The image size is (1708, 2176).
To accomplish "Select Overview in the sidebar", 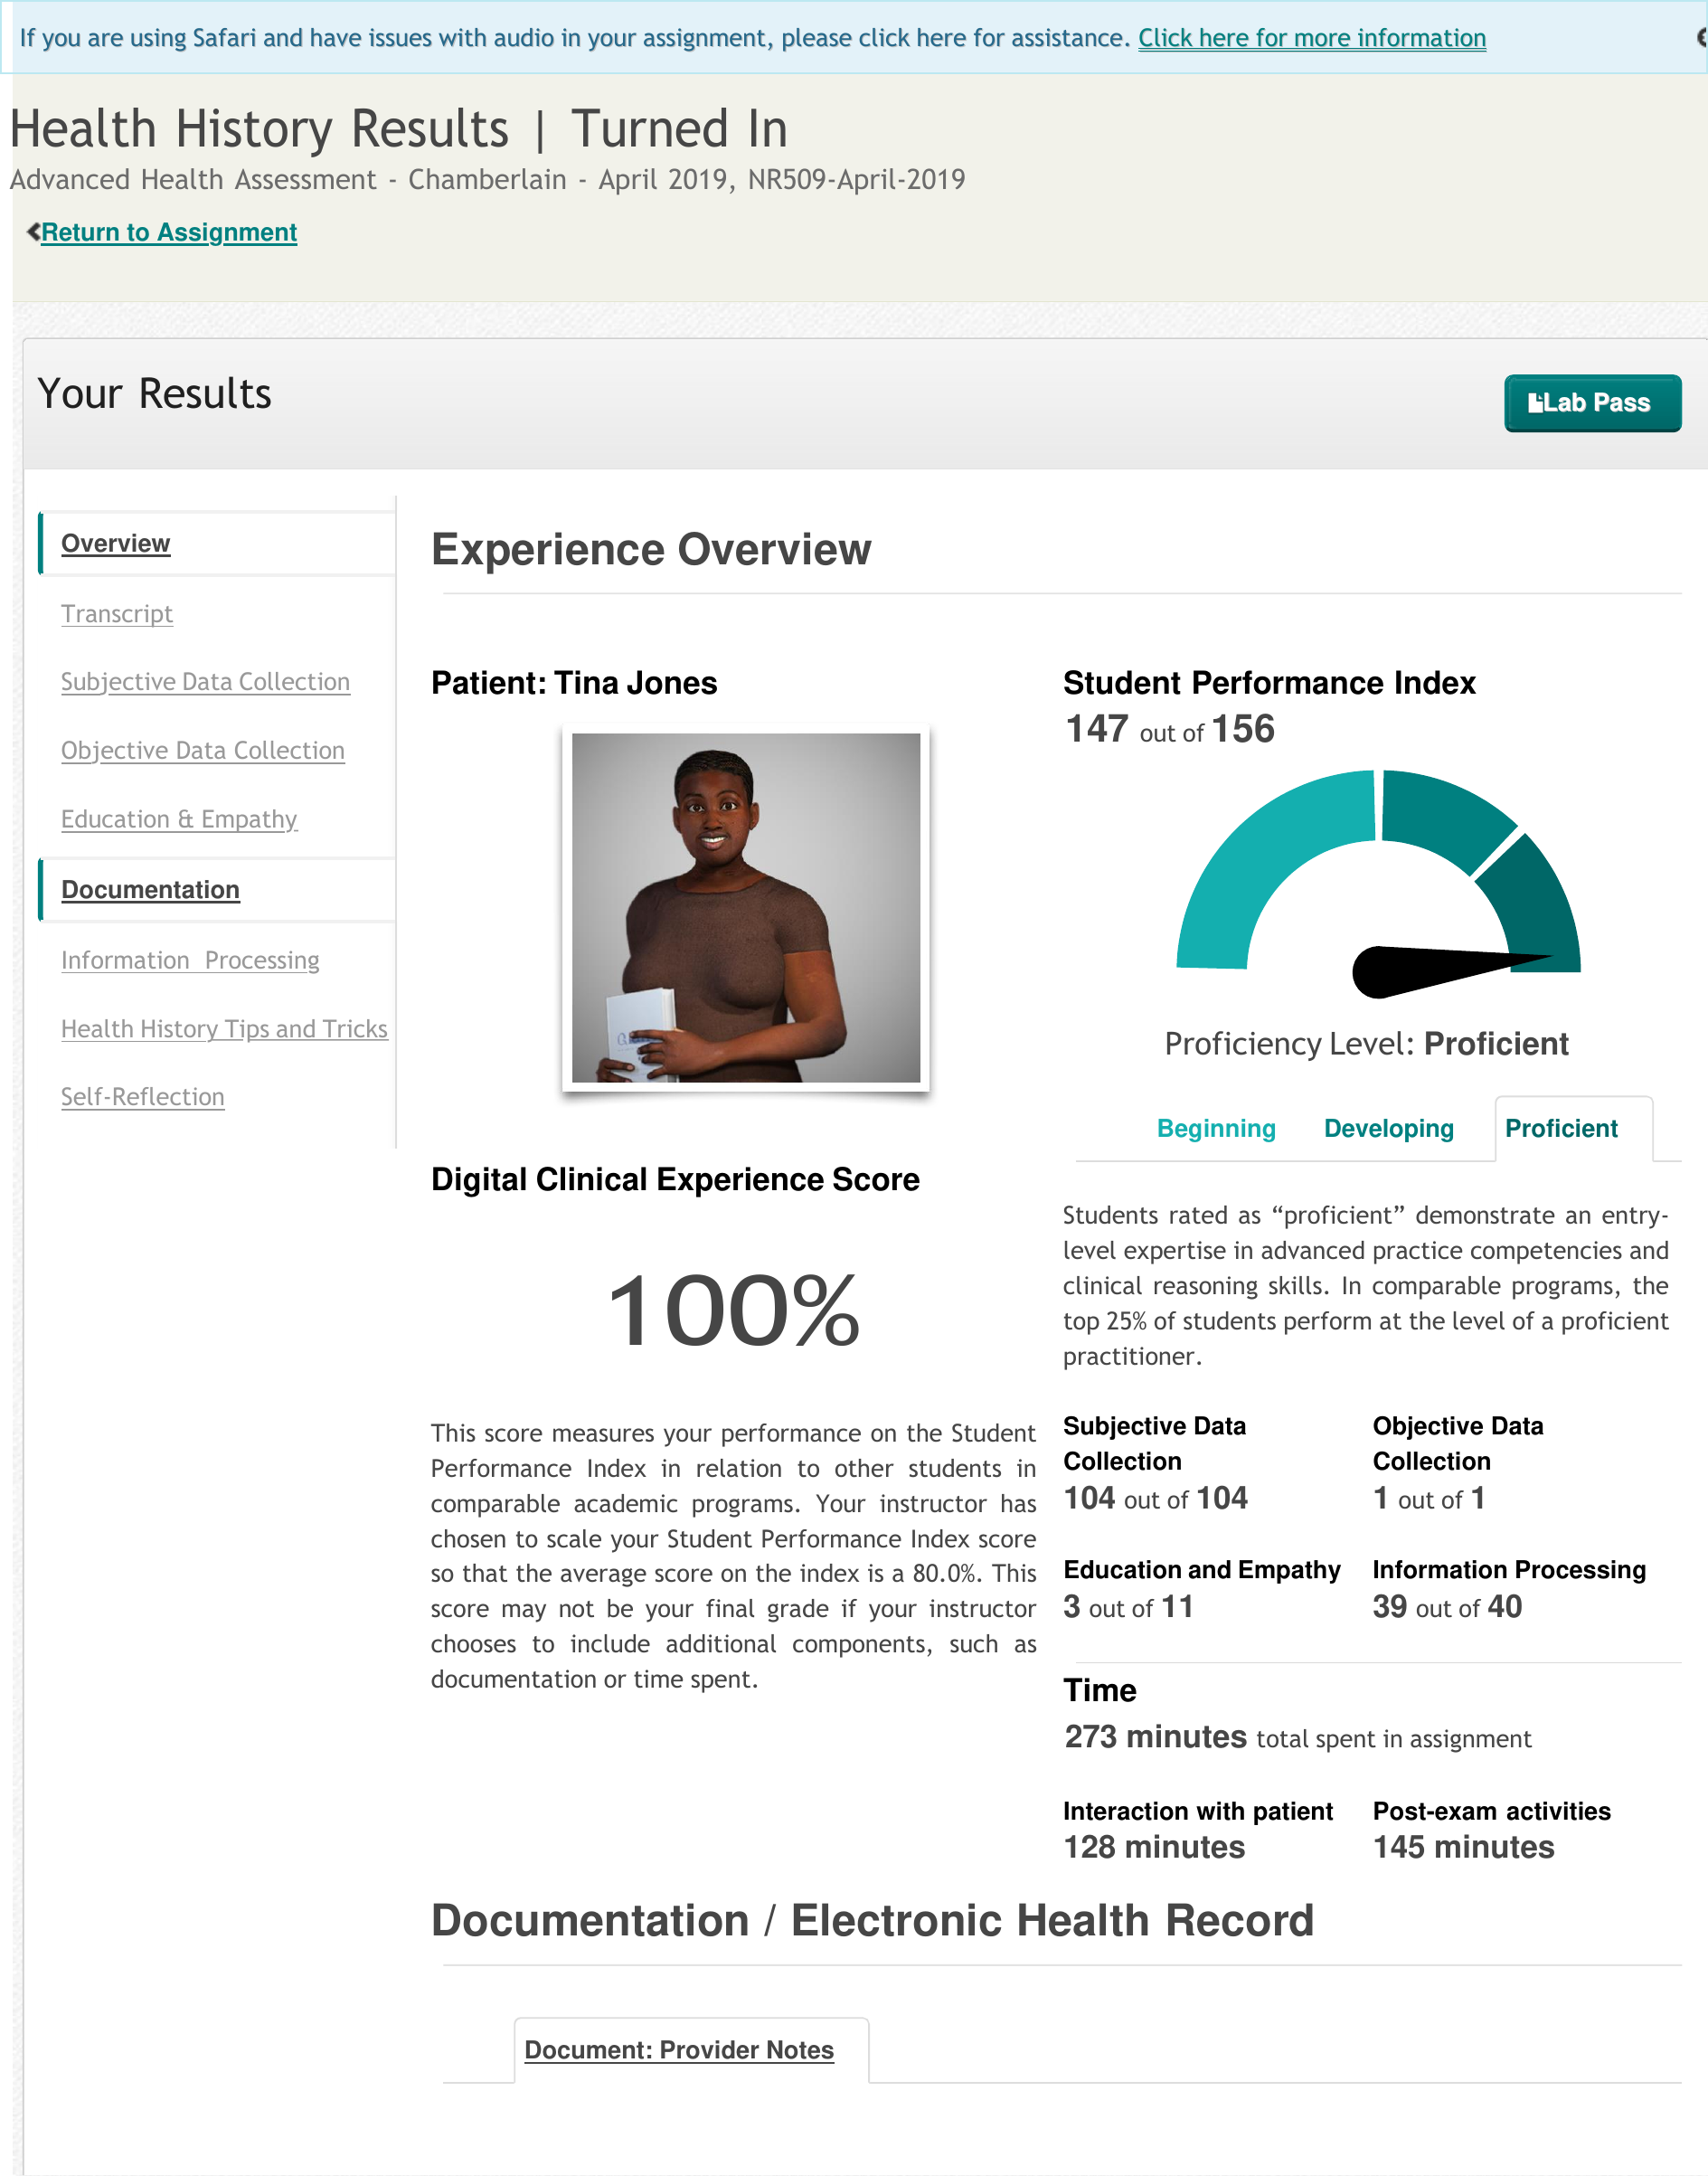I will point(115,543).
